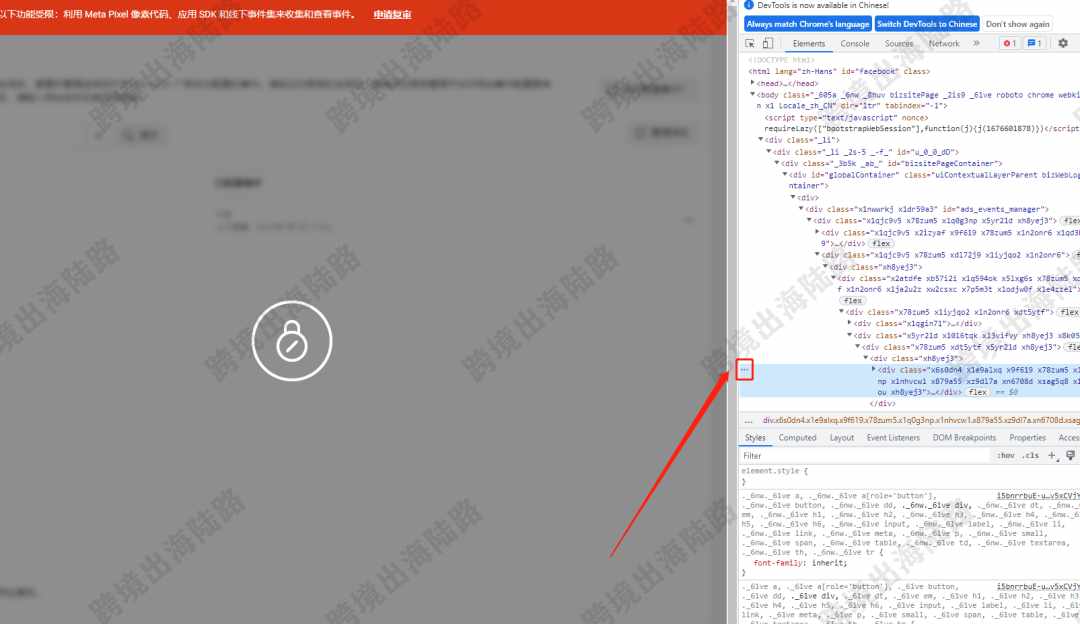Open the stylesheet link beside the ._6lve a rule

[1038, 587]
